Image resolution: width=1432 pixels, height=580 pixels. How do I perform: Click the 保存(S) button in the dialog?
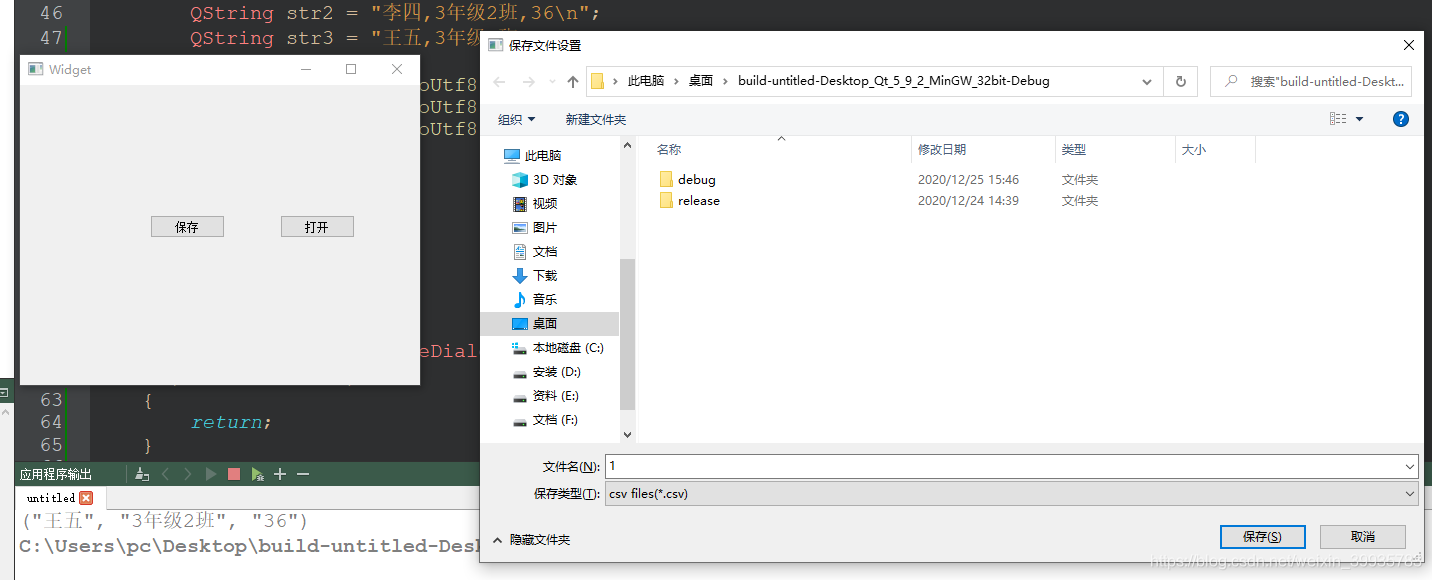(1262, 537)
